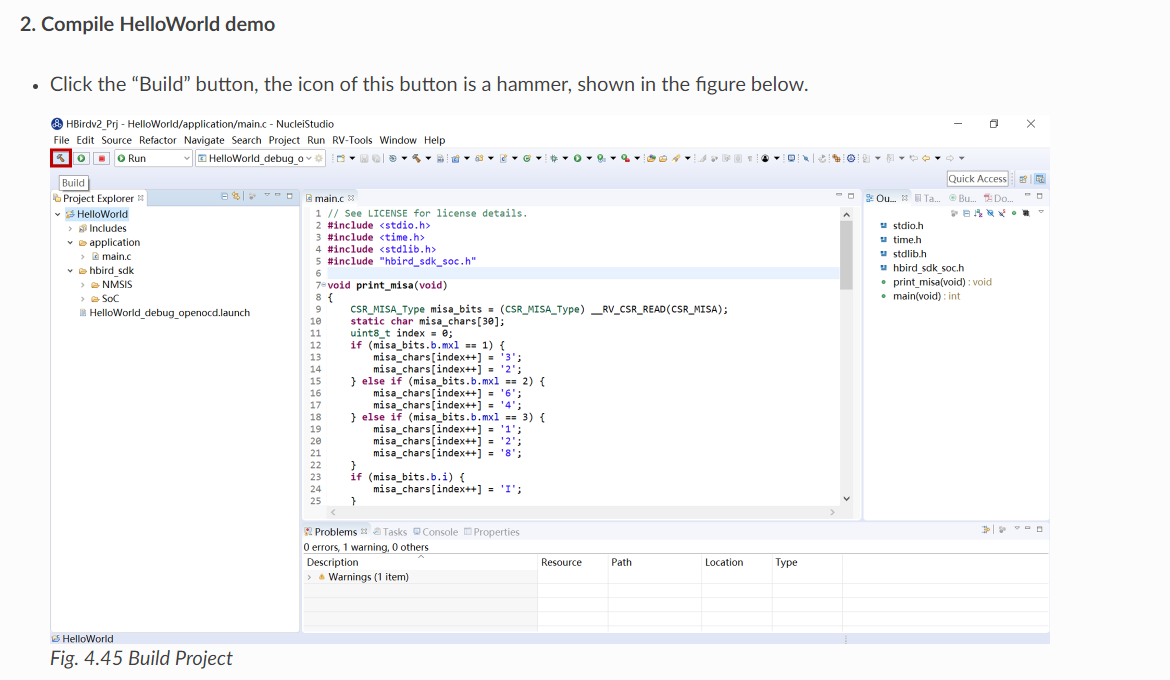
Task: Click the Debug bug icon in toolbar
Action: (553, 158)
